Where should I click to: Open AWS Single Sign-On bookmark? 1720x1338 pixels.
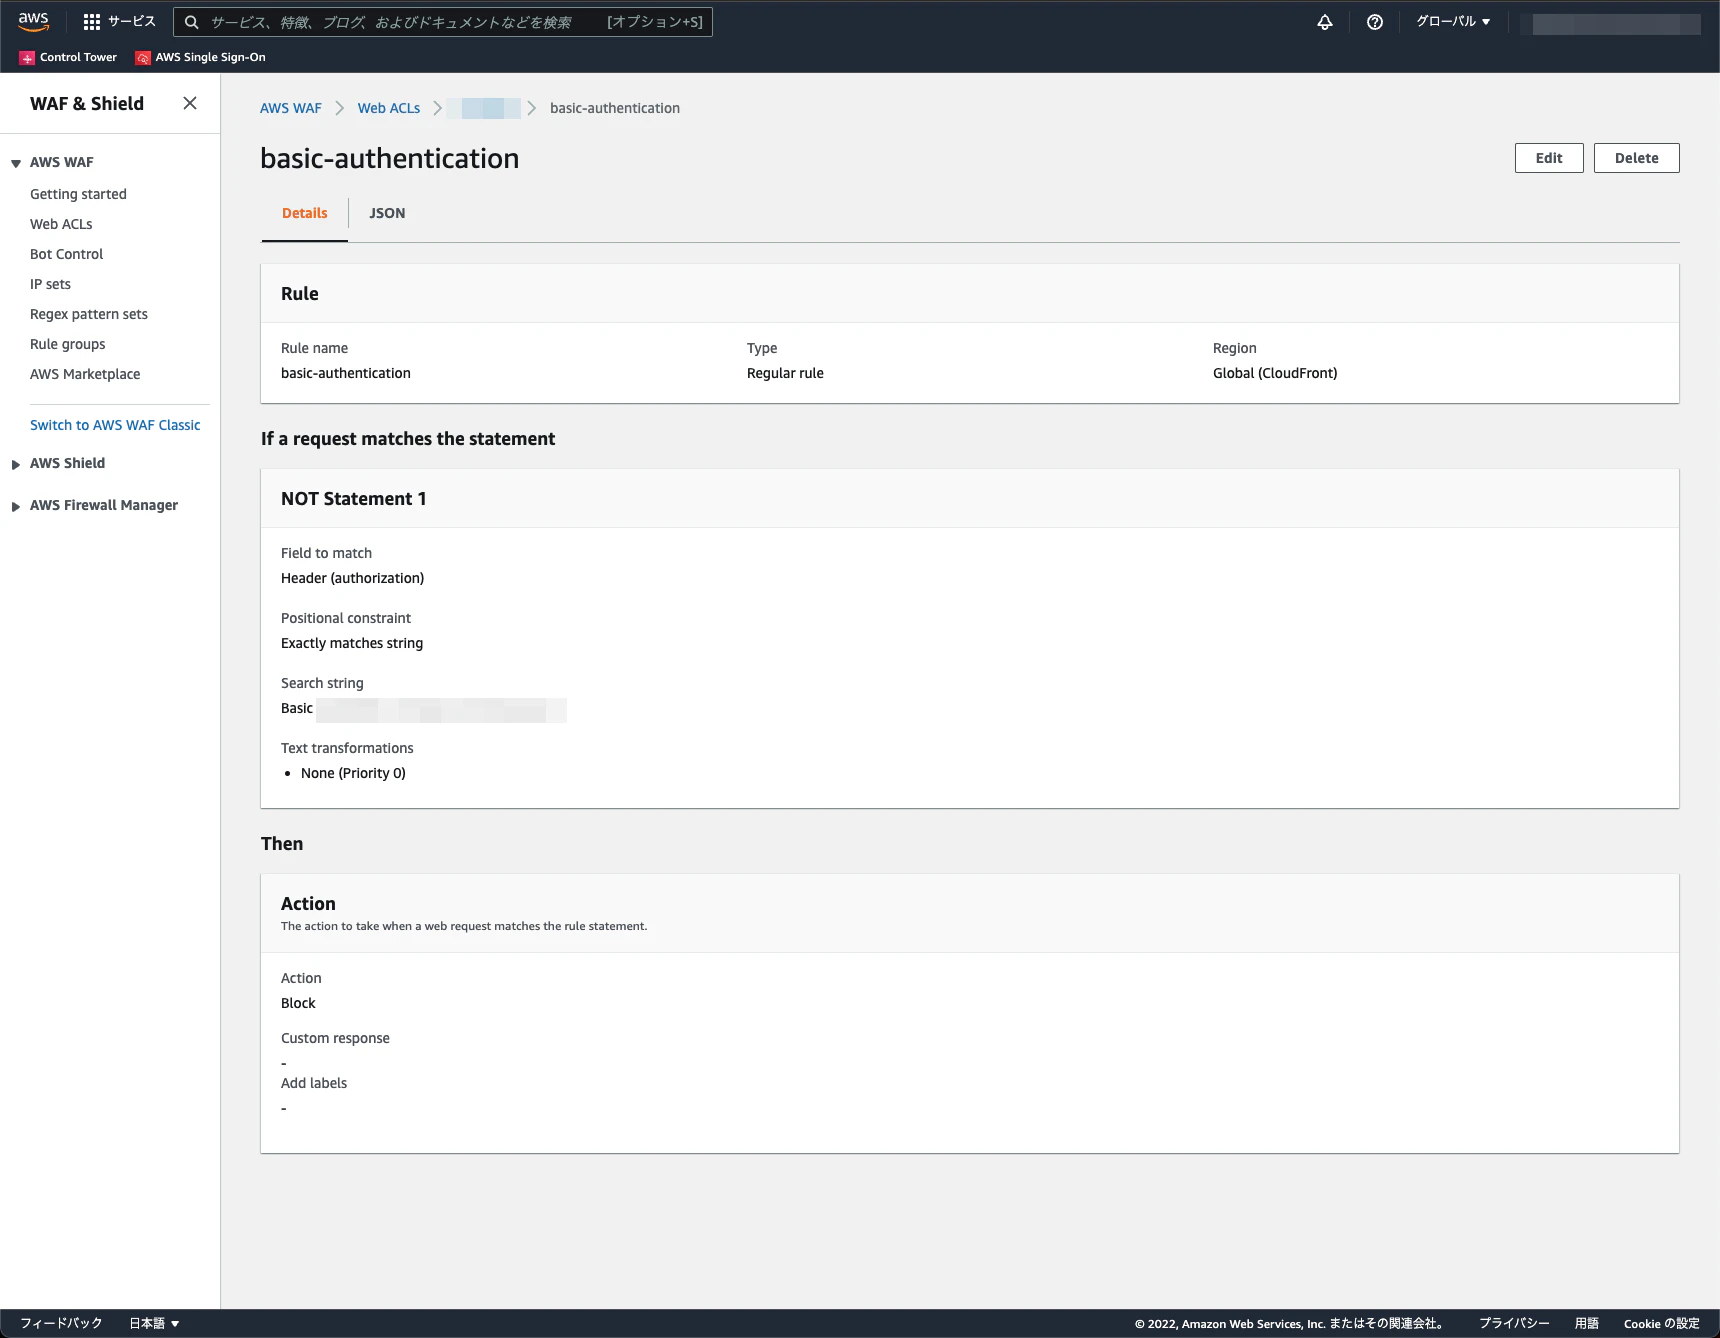click(200, 58)
